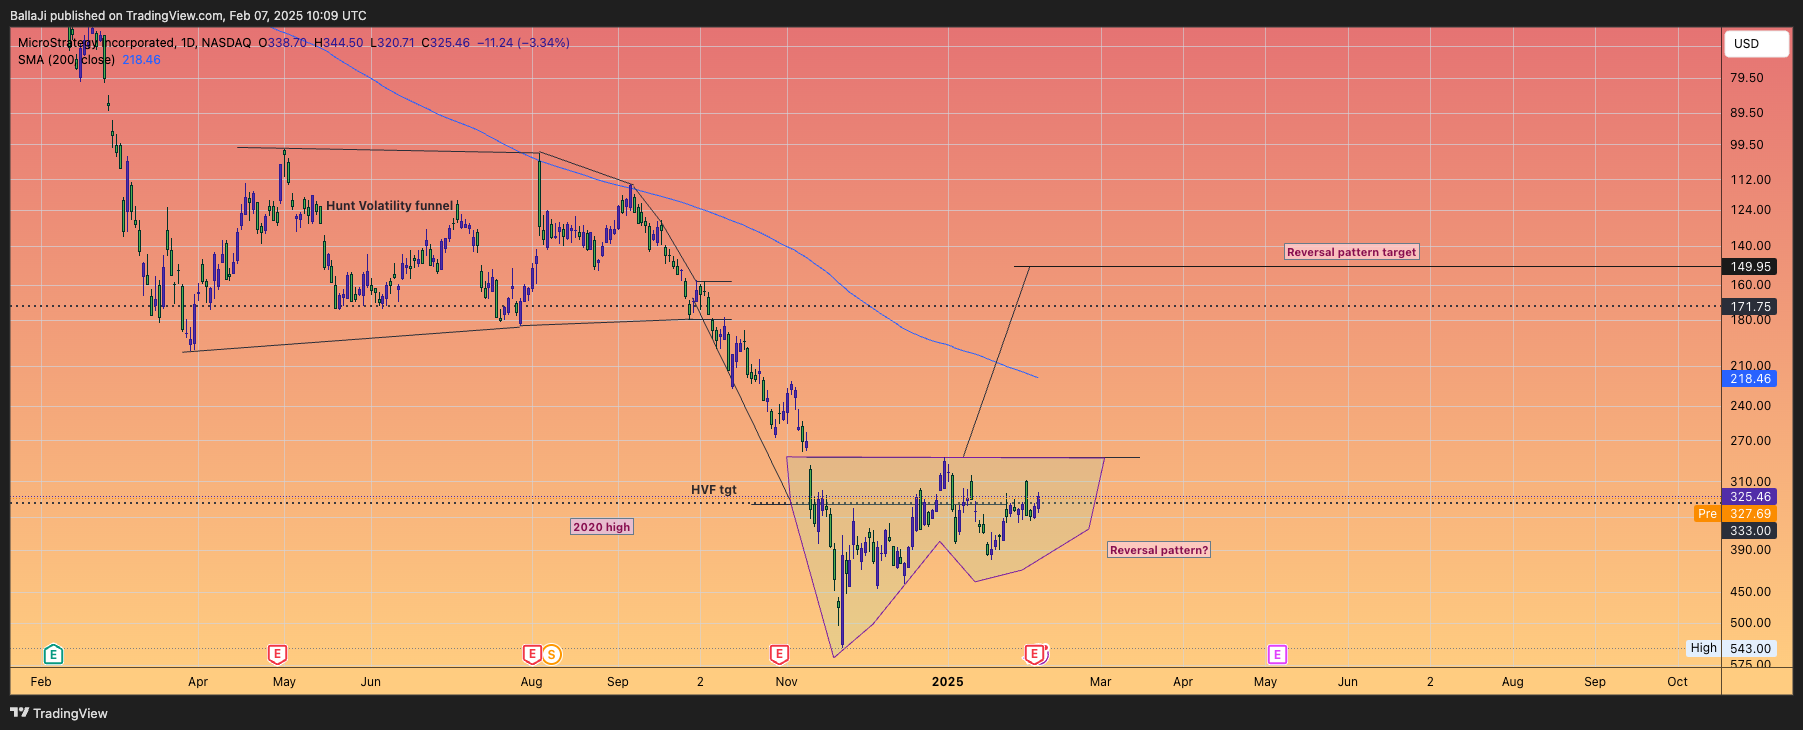Viewport: 1803px width, 730px height.
Task: Click the 450.00 tick on price axis
Action: pyautogui.click(x=1750, y=592)
